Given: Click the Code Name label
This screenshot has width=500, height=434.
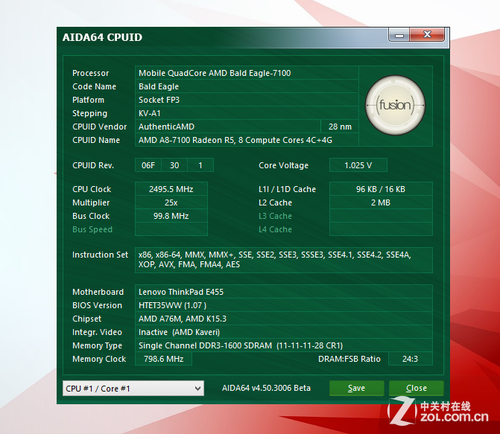Looking at the screenshot, I should 94,87.
